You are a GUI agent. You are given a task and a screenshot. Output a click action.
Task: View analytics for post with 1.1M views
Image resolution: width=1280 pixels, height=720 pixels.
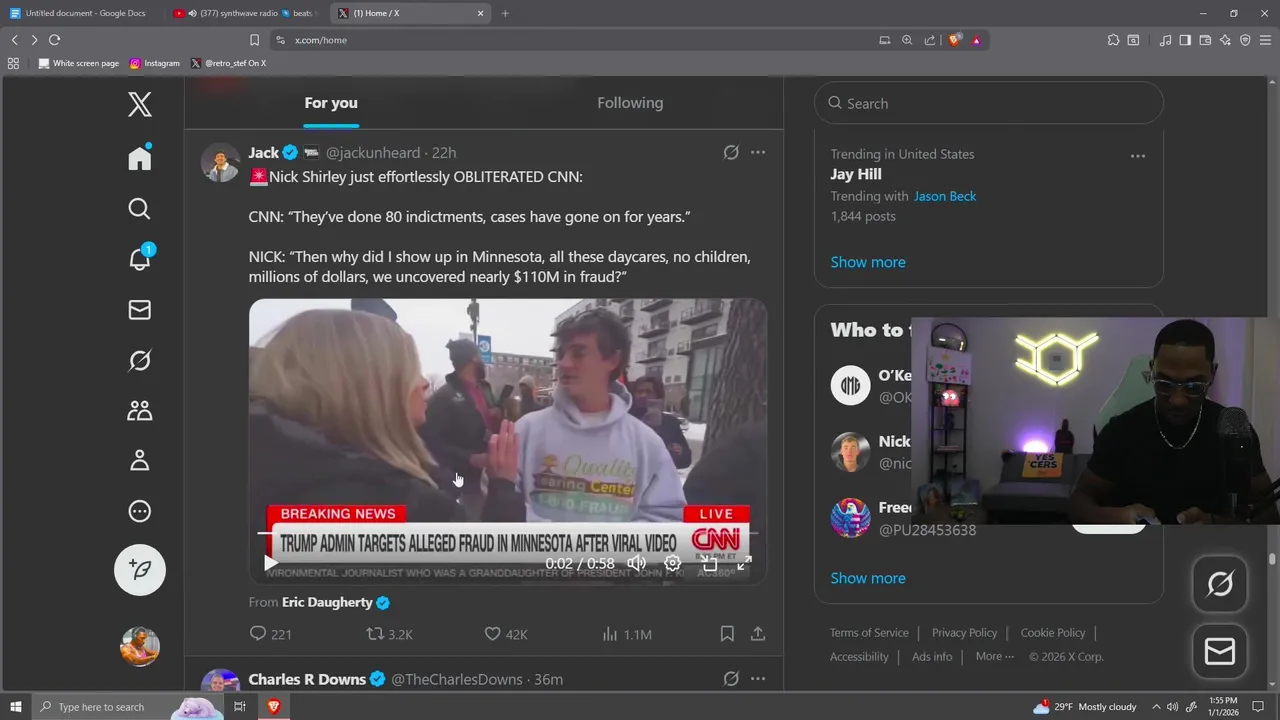pyautogui.click(x=627, y=634)
